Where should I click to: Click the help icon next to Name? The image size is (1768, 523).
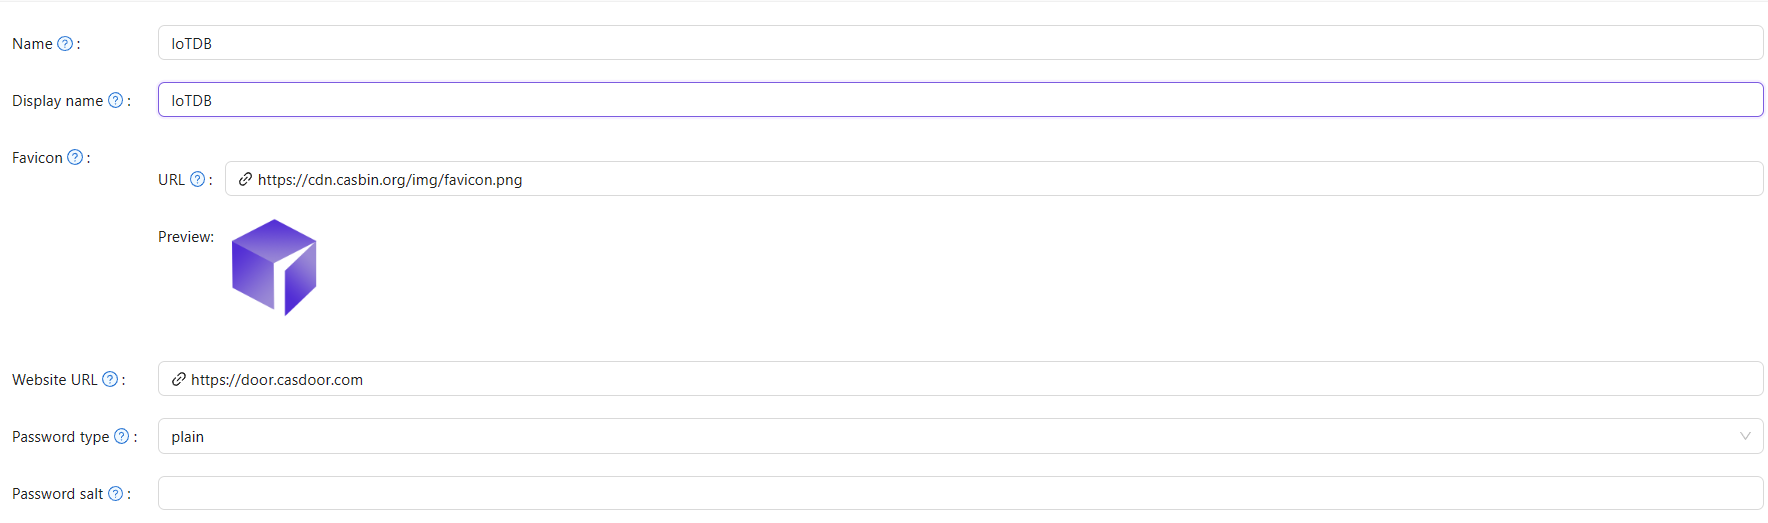(65, 44)
